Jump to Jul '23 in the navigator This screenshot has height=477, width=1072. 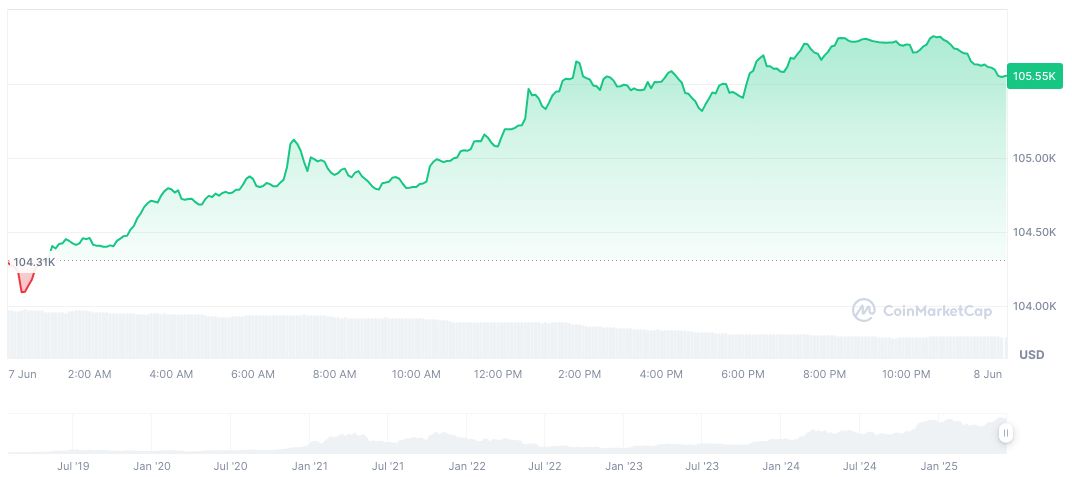(702, 466)
